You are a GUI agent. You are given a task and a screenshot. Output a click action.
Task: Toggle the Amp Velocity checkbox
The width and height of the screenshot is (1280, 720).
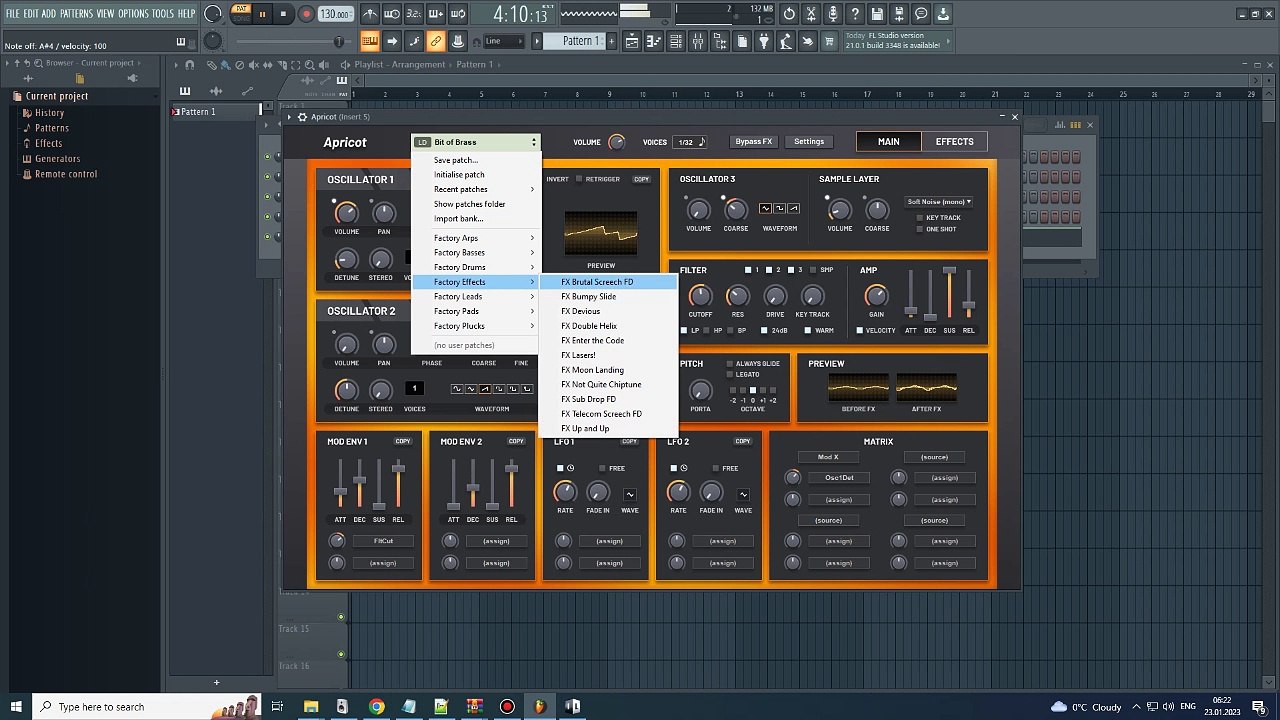coord(859,330)
